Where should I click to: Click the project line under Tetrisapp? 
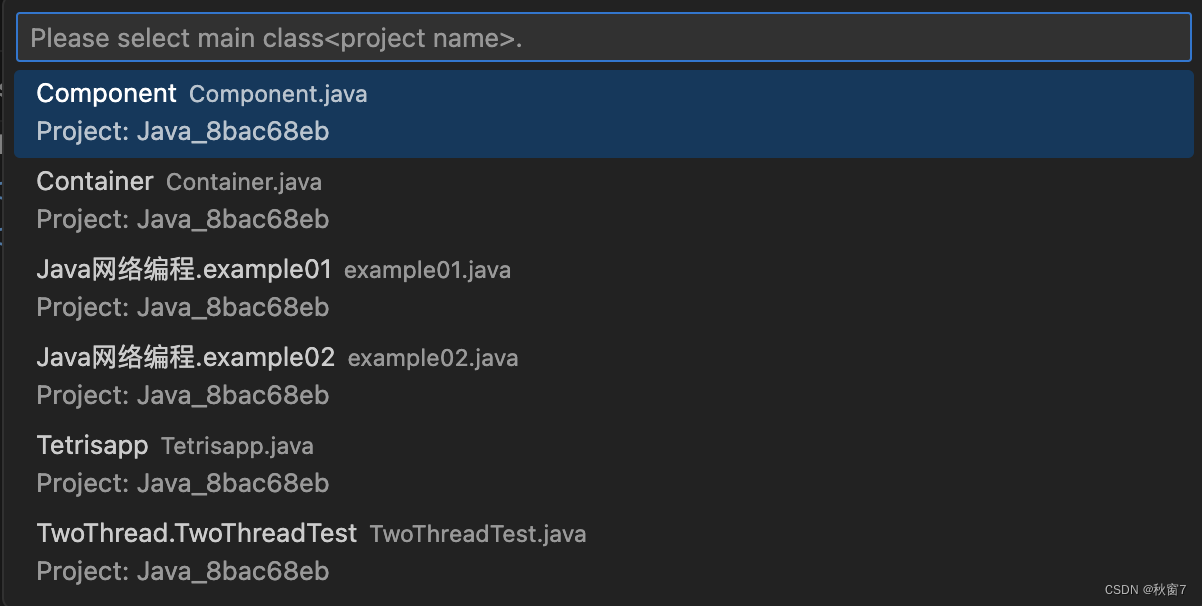[183, 484]
